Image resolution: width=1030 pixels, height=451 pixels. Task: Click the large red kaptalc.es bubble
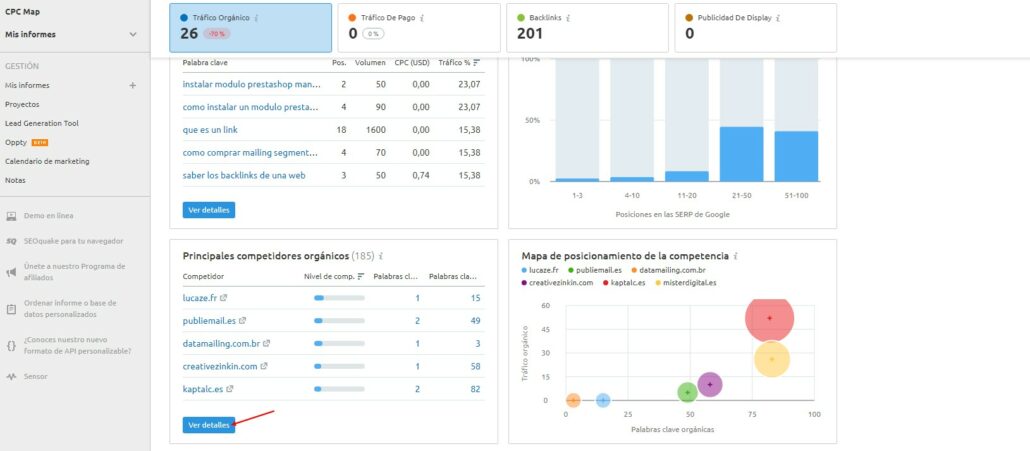(x=769, y=318)
